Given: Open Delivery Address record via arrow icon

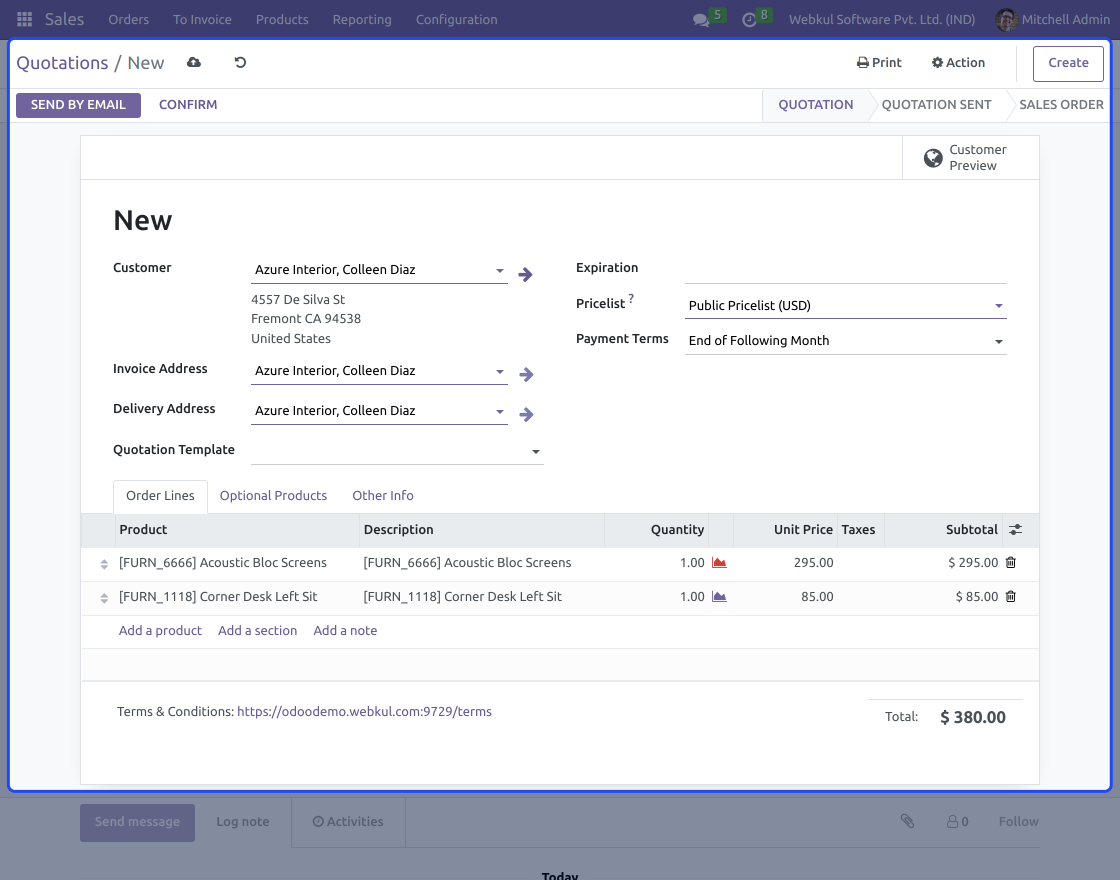Looking at the screenshot, I should pos(526,414).
